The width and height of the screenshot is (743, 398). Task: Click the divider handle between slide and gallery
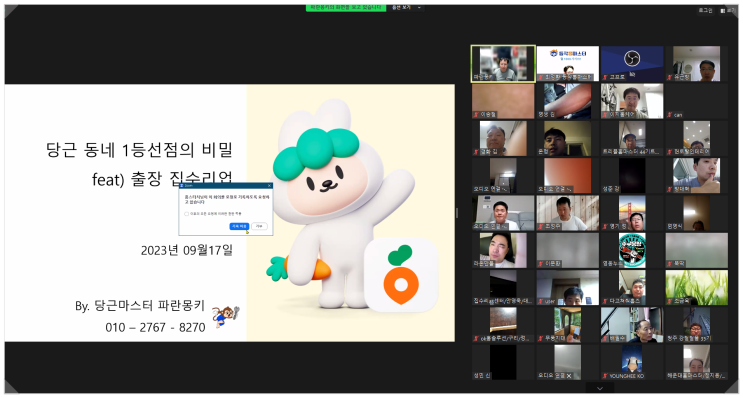(x=457, y=213)
